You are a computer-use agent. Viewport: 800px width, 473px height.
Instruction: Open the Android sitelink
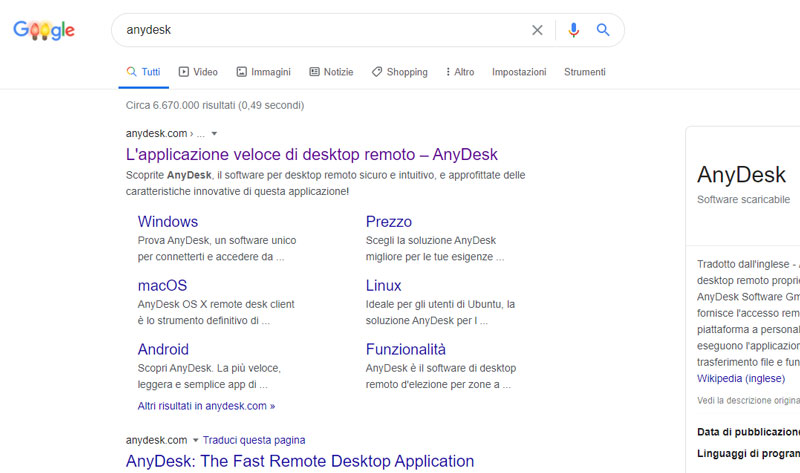(163, 349)
